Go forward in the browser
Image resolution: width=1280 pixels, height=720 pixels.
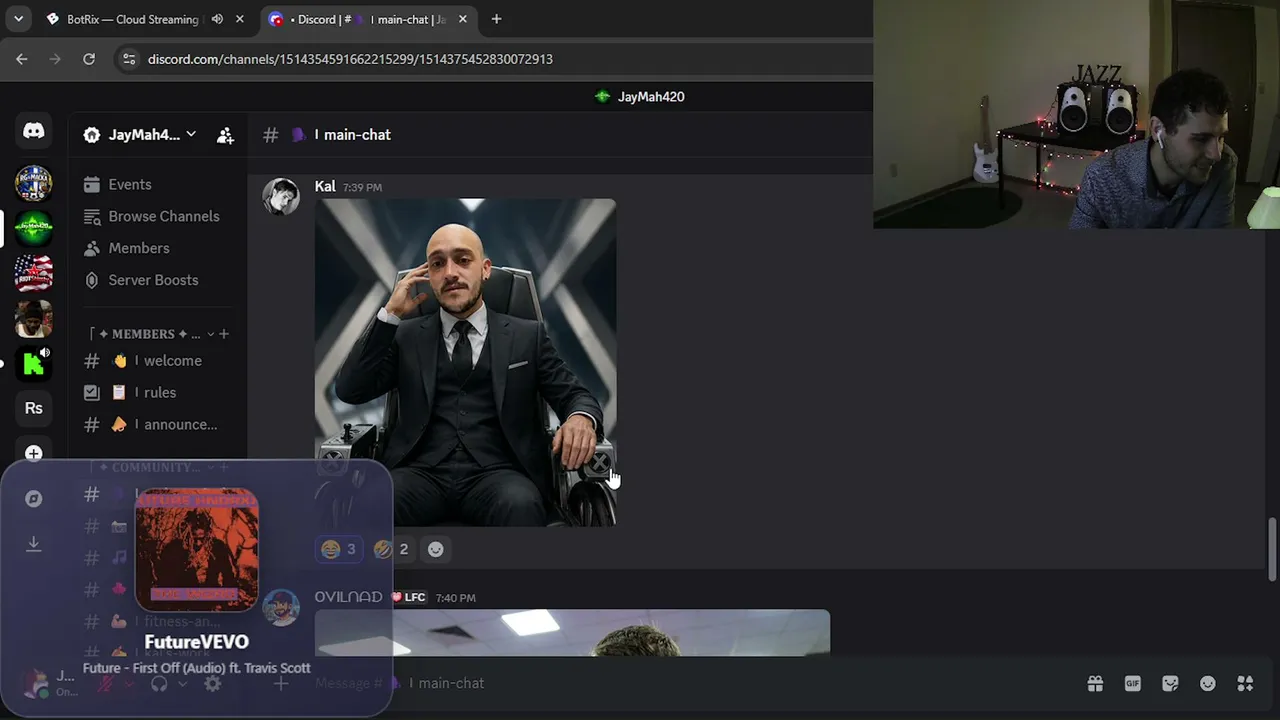click(55, 59)
